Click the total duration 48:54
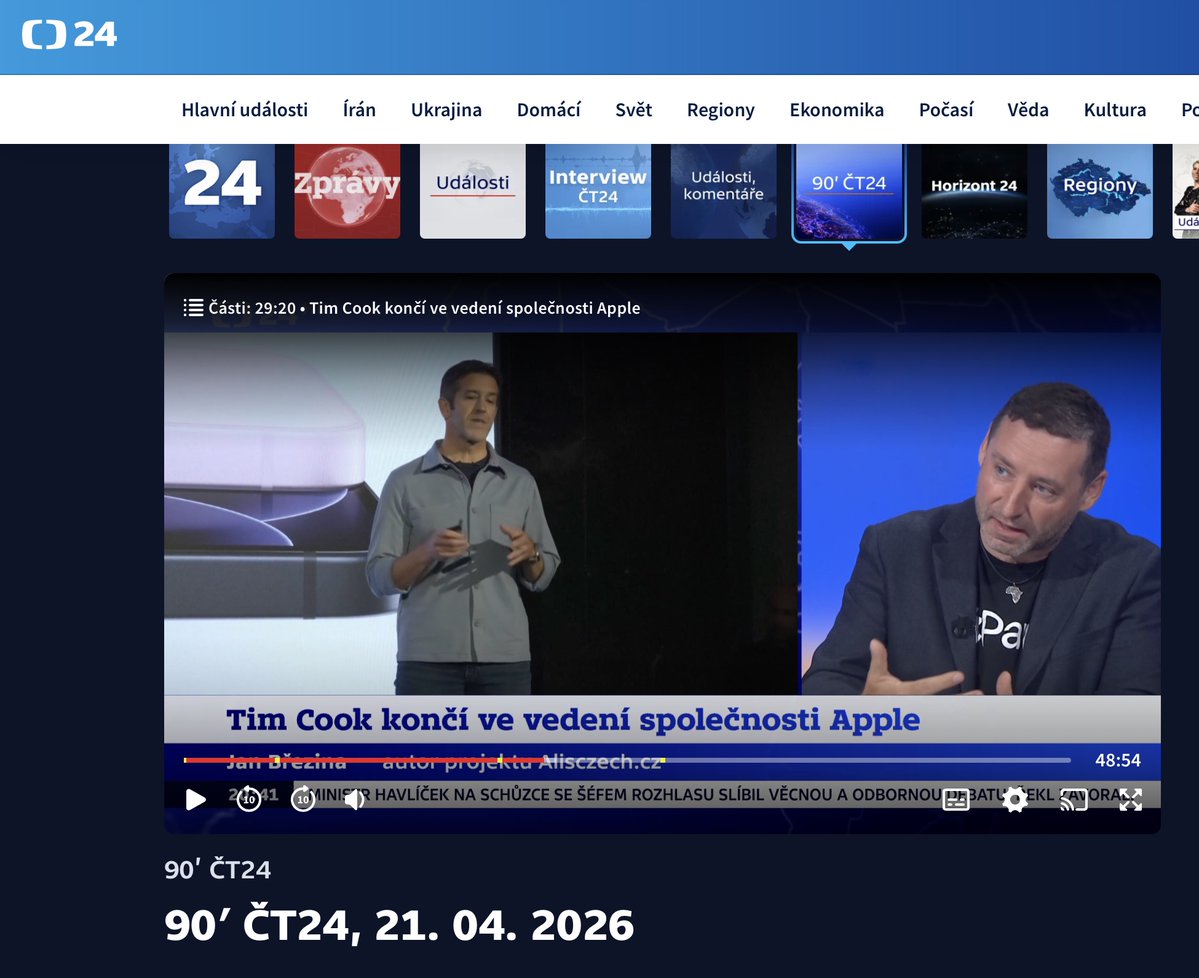This screenshot has height=978, width=1199. point(1117,760)
